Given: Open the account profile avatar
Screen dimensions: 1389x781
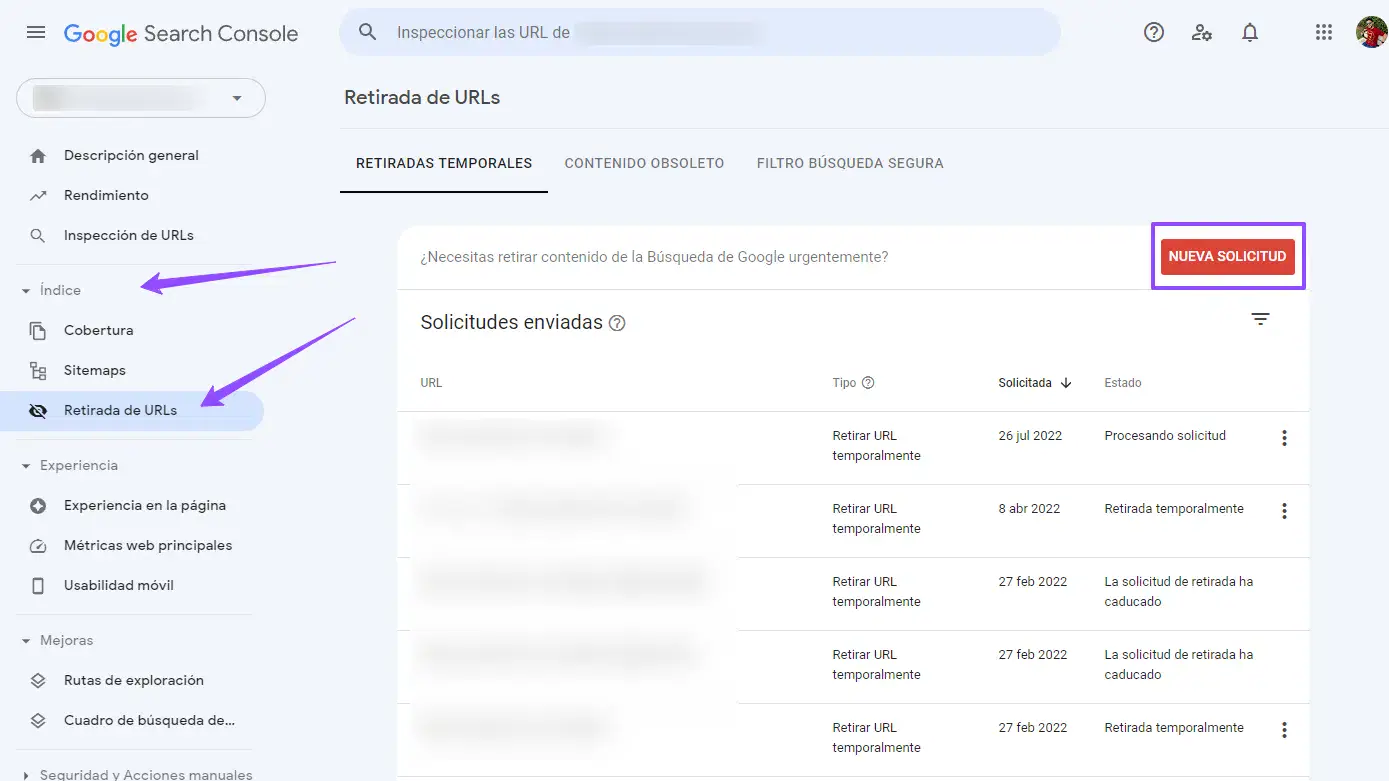Looking at the screenshot, I should point(1372,32).
